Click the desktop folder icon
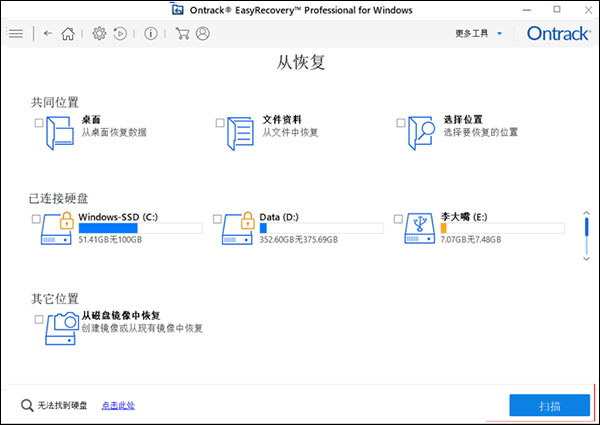600x425 pixels. click(x=60, y=133)
